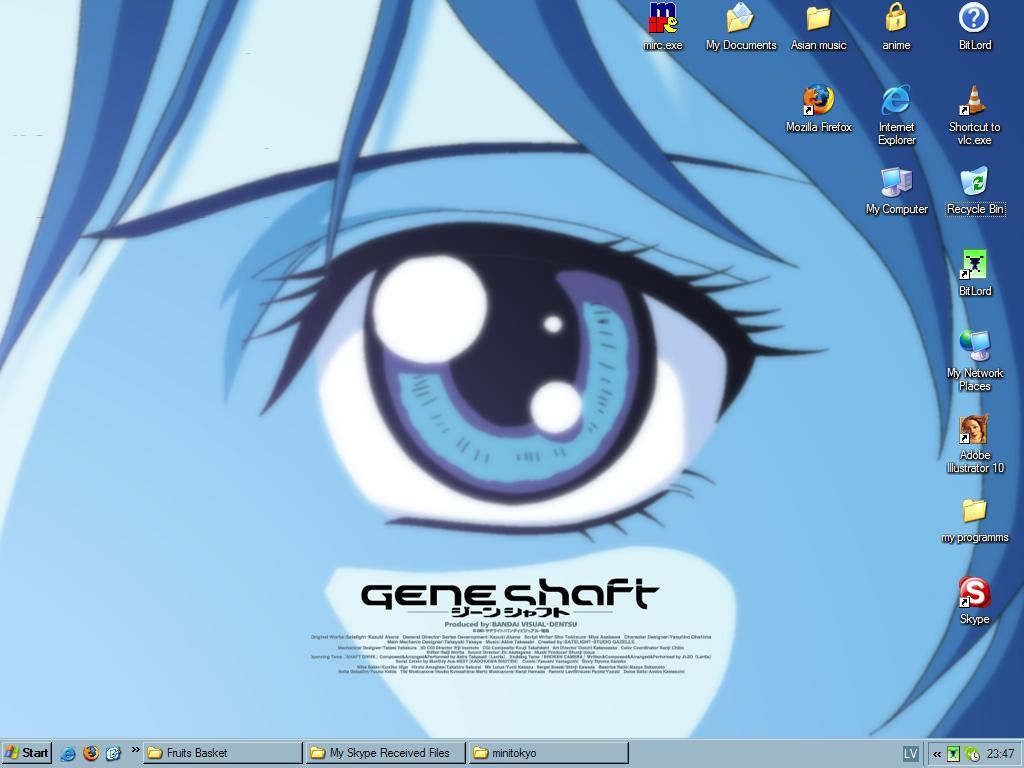Launch Firefox from Quick Launch bar

coord(91,754)
